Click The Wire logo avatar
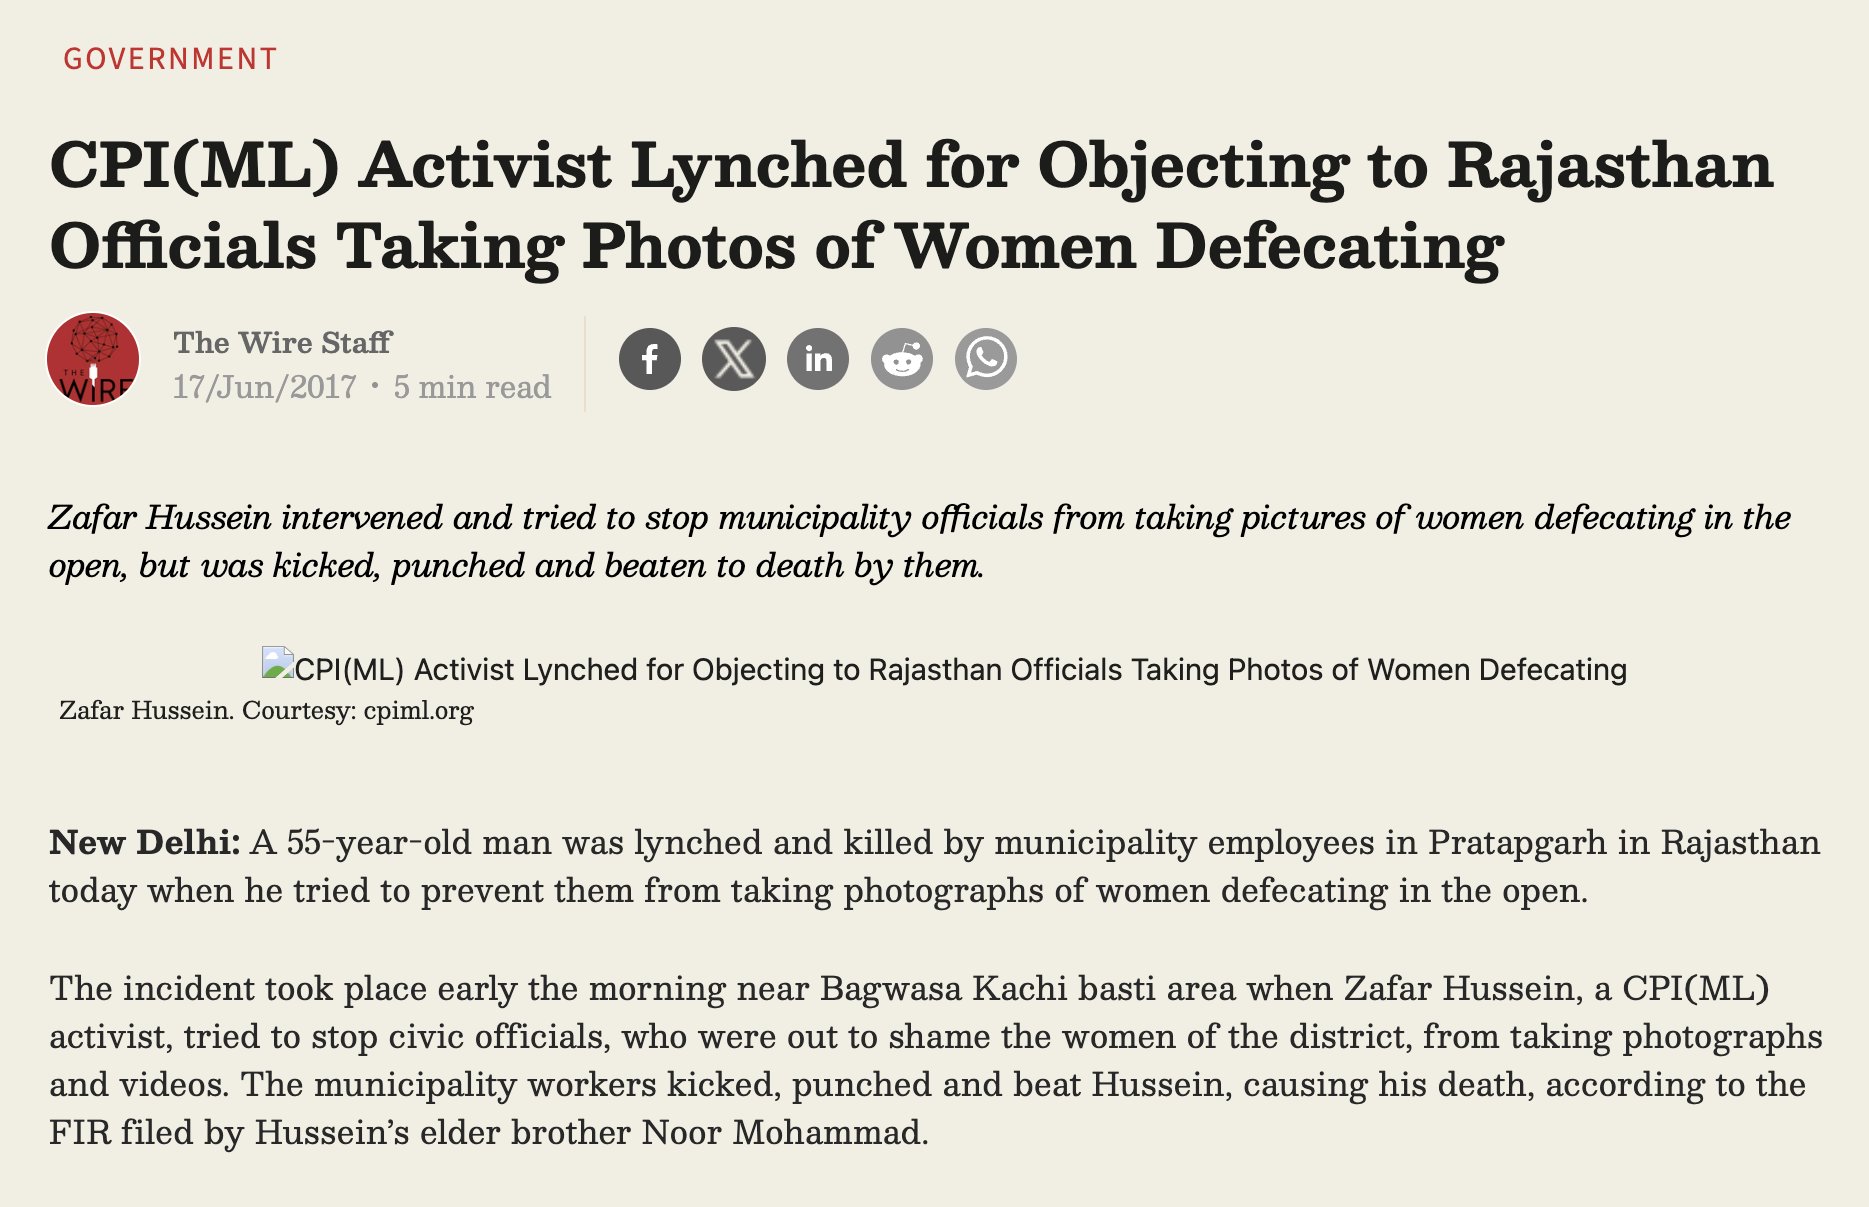The height and width of the screenshot is (1207, 1869). point(93,359)
